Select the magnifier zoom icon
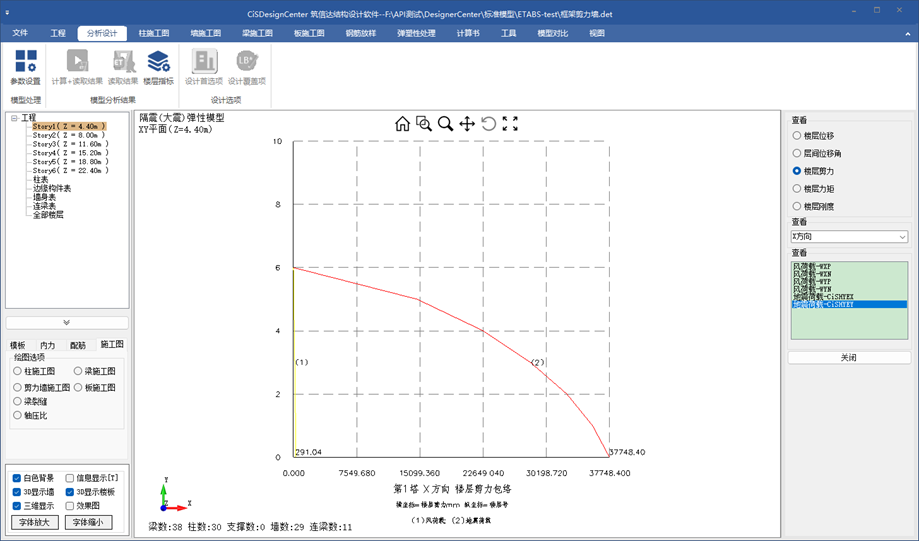This screenshot has height=541, width=919. point(445,124)
